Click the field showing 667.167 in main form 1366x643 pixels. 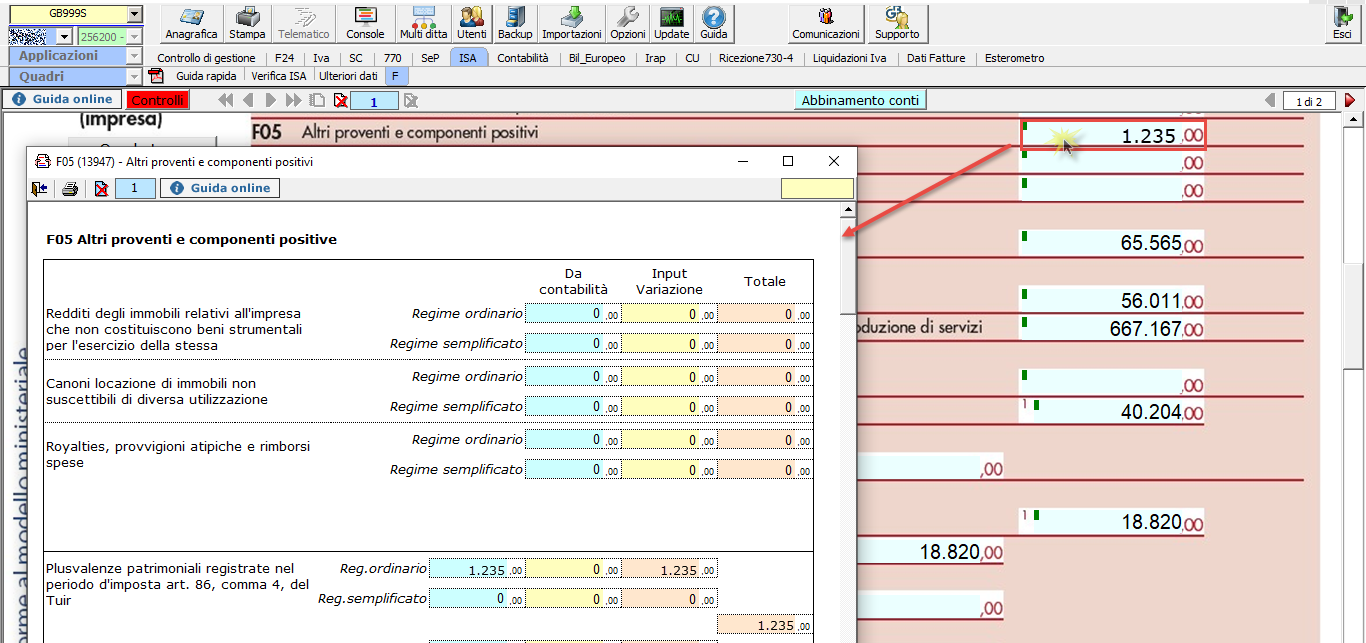(1112, 327)
